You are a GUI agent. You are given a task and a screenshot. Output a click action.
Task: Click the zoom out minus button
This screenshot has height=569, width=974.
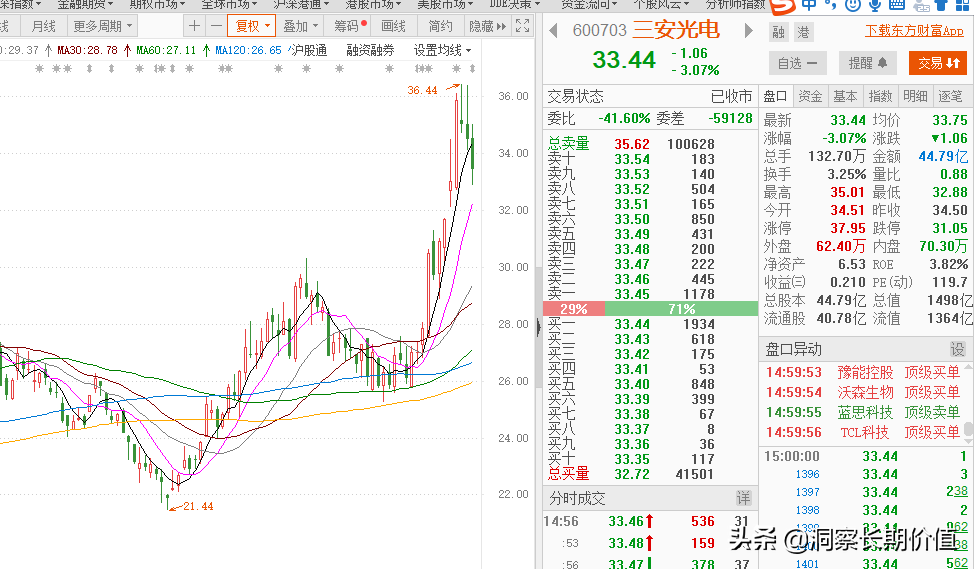click(216, 26)
